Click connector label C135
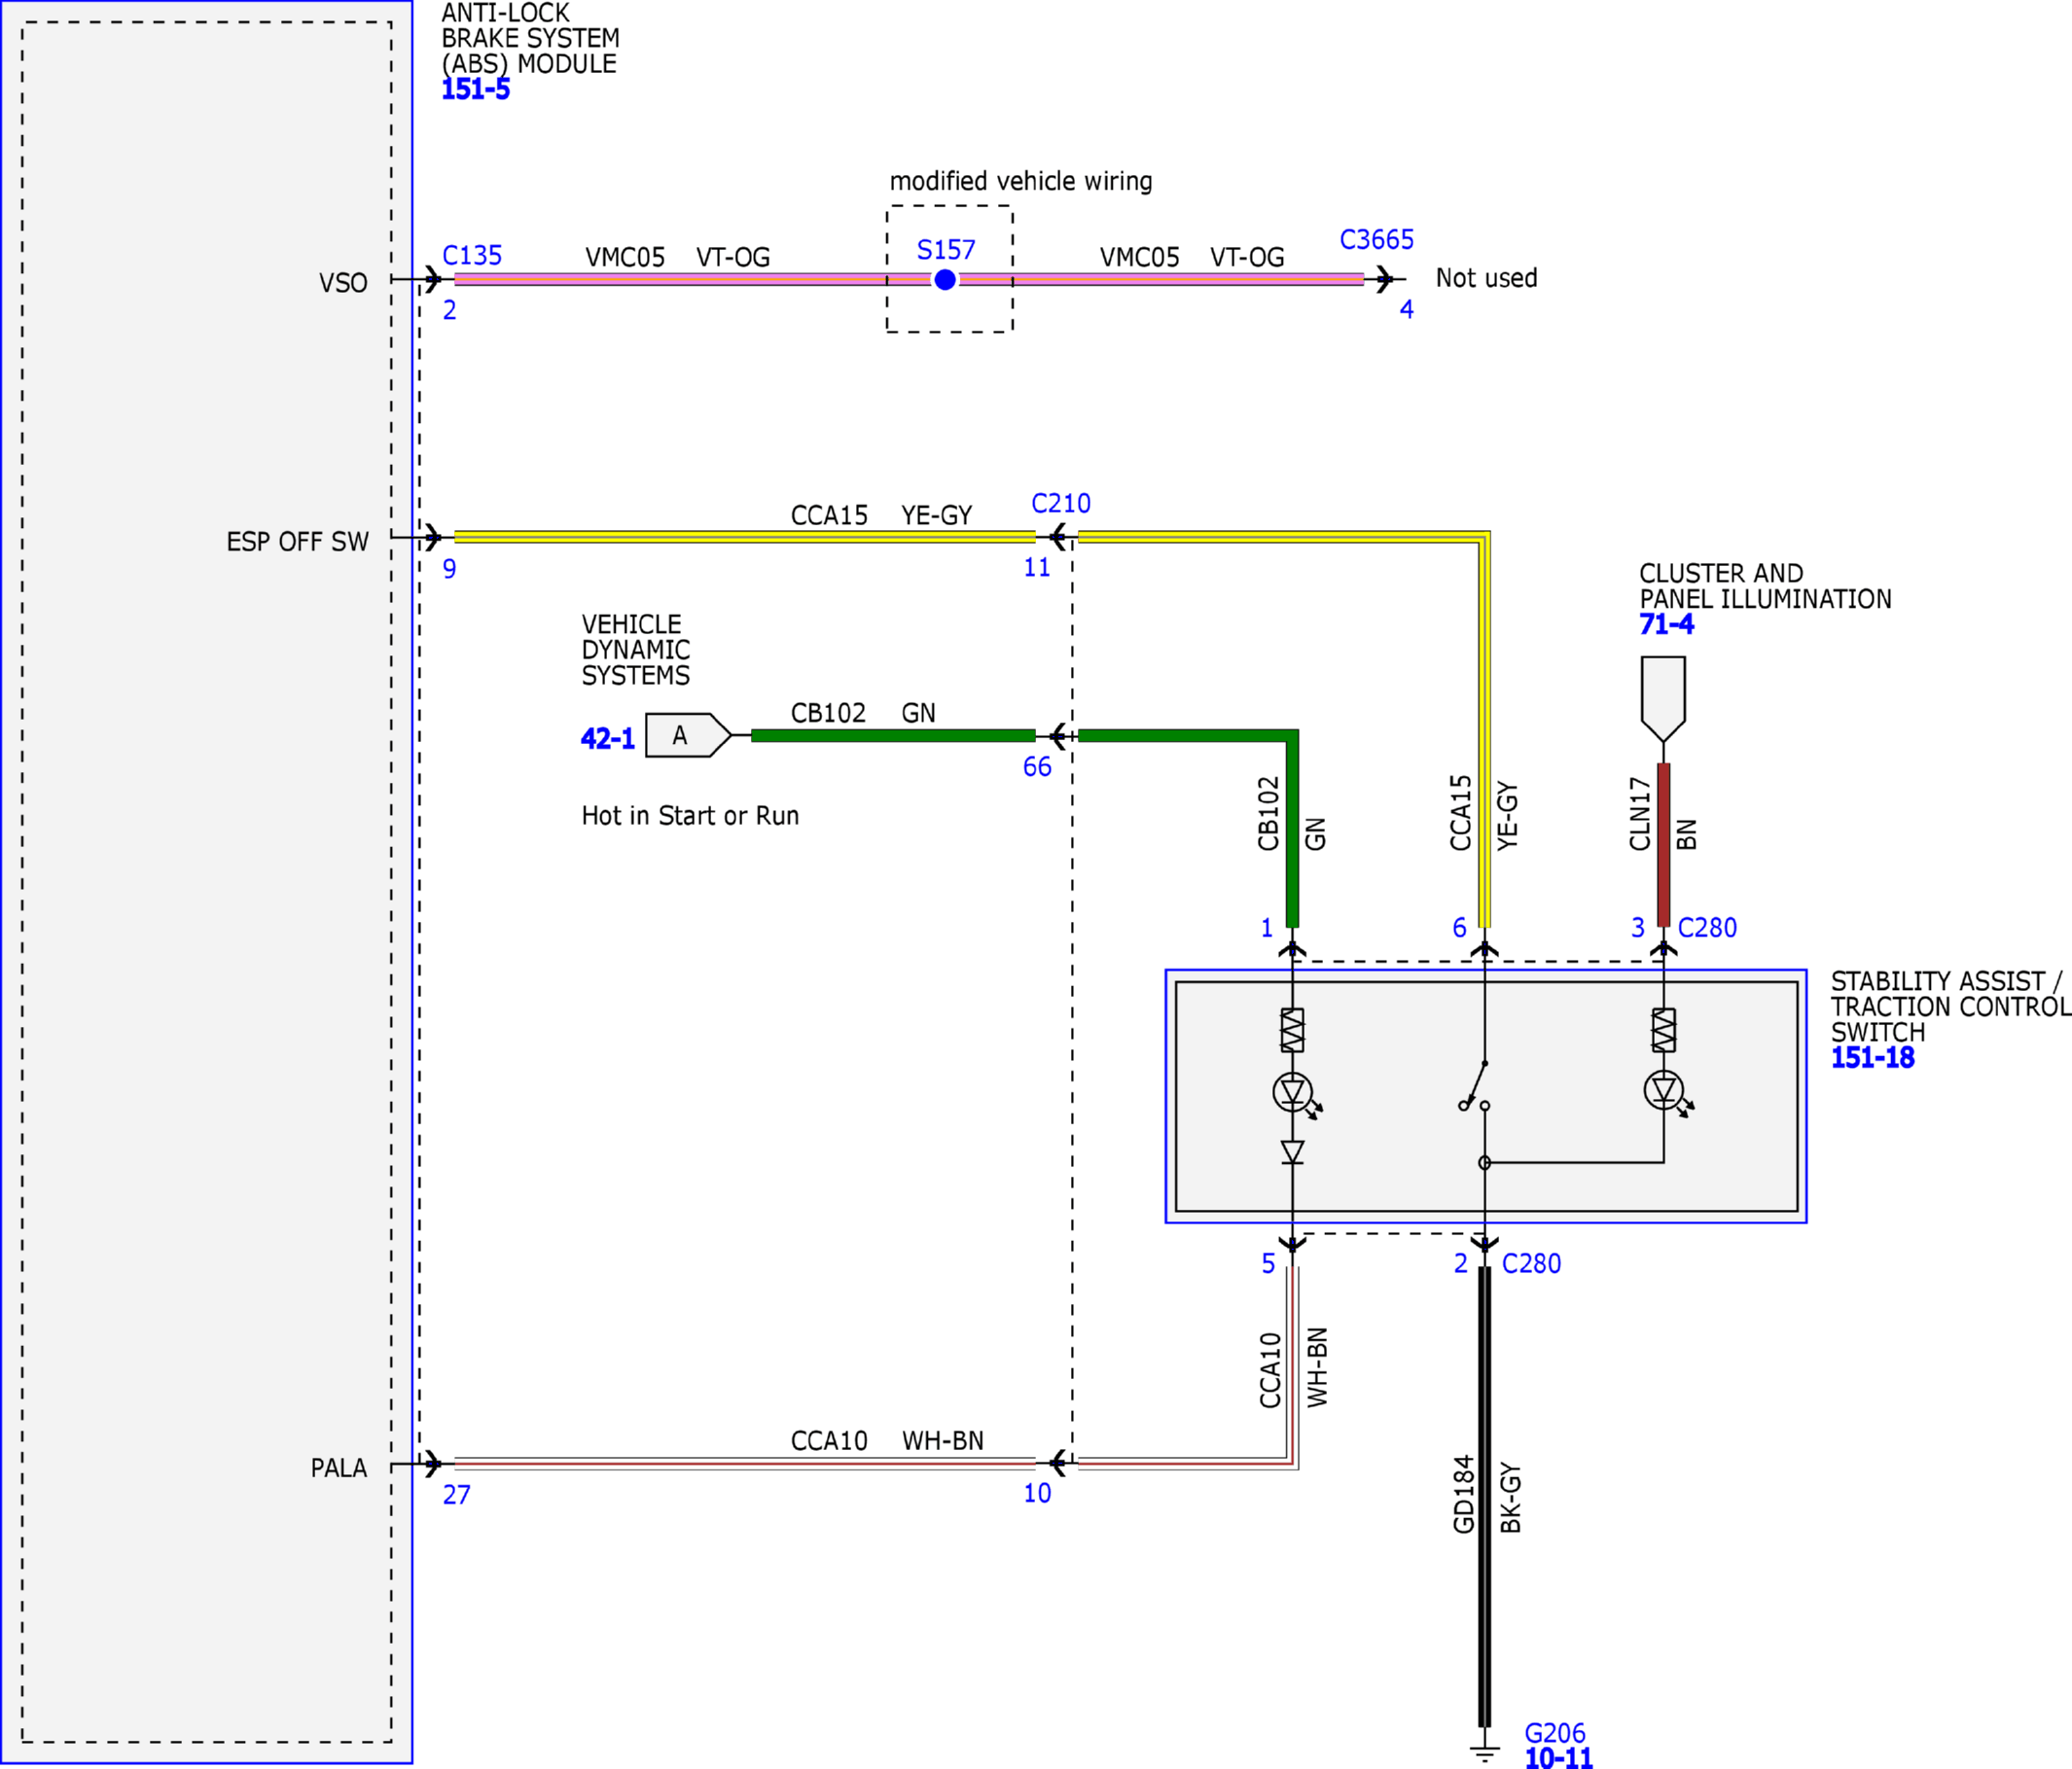Image resolution: width=2072 pixels, height=1769 pixels. [x=472, y=255]
